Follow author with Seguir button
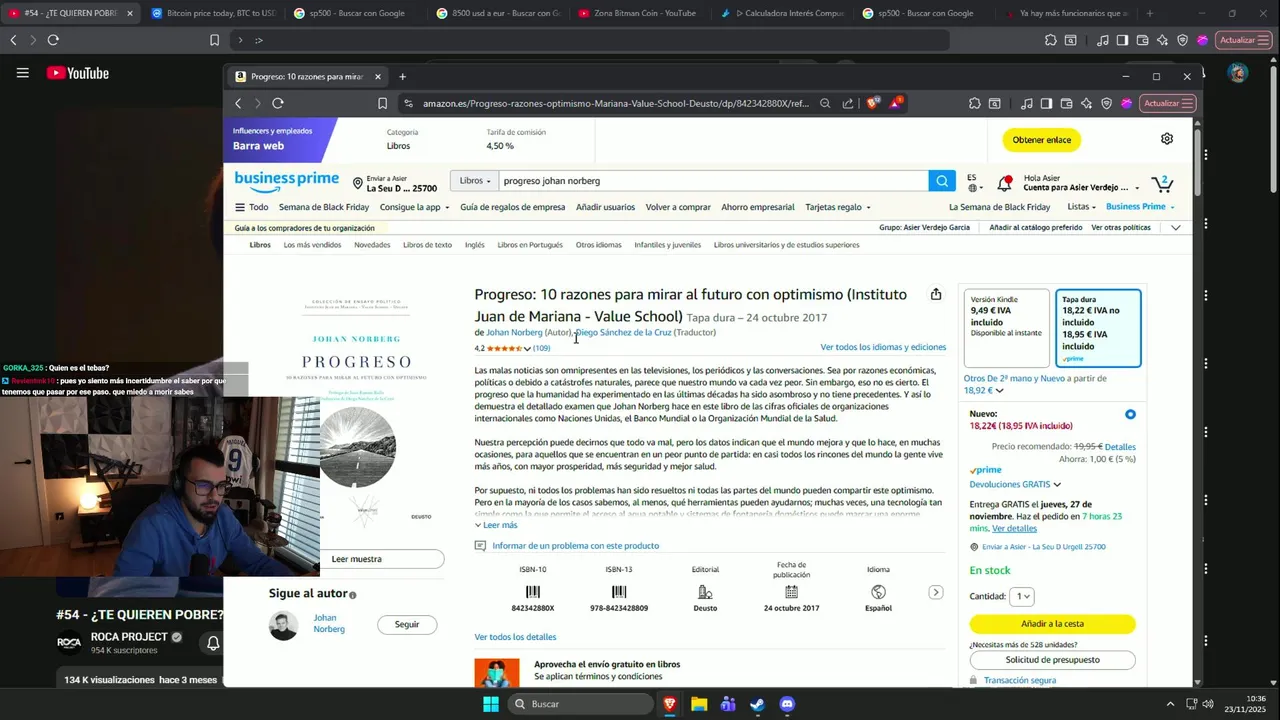 407,624
